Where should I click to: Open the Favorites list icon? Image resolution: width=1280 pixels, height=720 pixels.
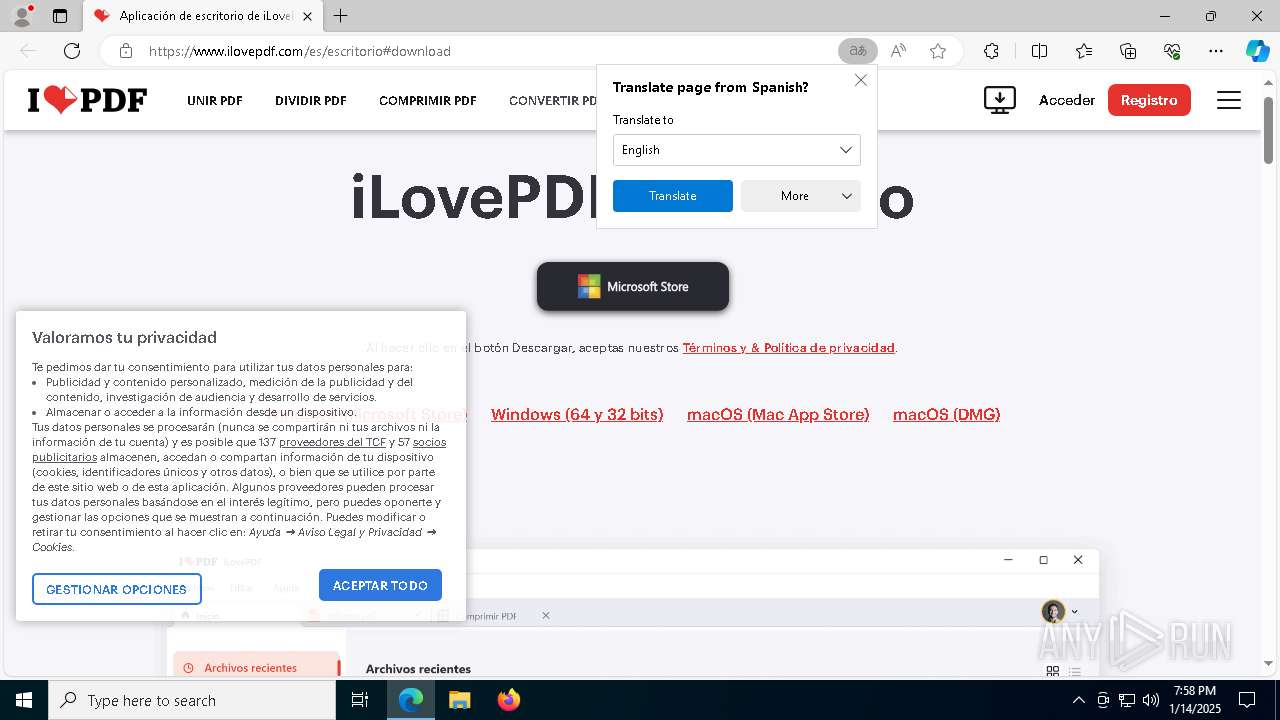coord(1084,51)
